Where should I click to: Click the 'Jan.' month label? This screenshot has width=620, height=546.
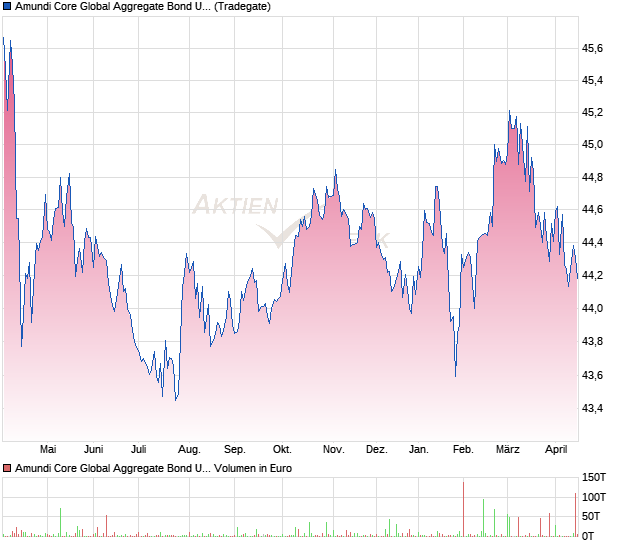coord(418,450)
